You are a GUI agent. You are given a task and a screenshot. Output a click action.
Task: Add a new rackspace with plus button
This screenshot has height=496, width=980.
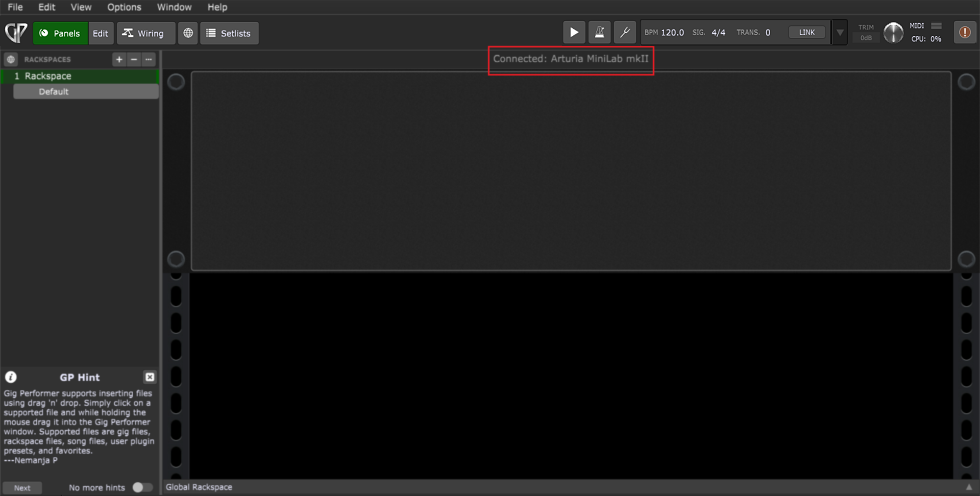pyautogui.click(x=119, y=59)
